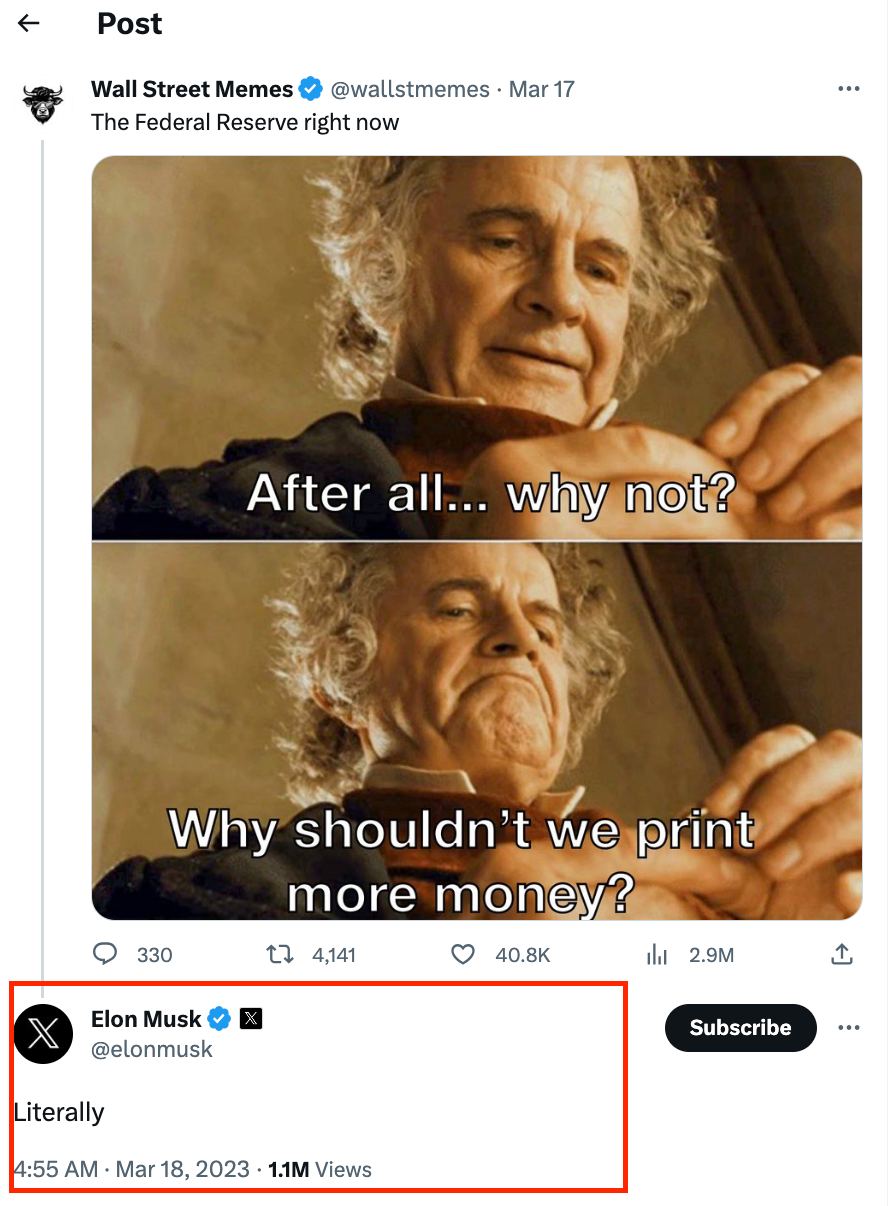Open Elon Musk's avatar picture
The width and height of the screenshot is (896, 1206).
click(x=44, y=1034)
